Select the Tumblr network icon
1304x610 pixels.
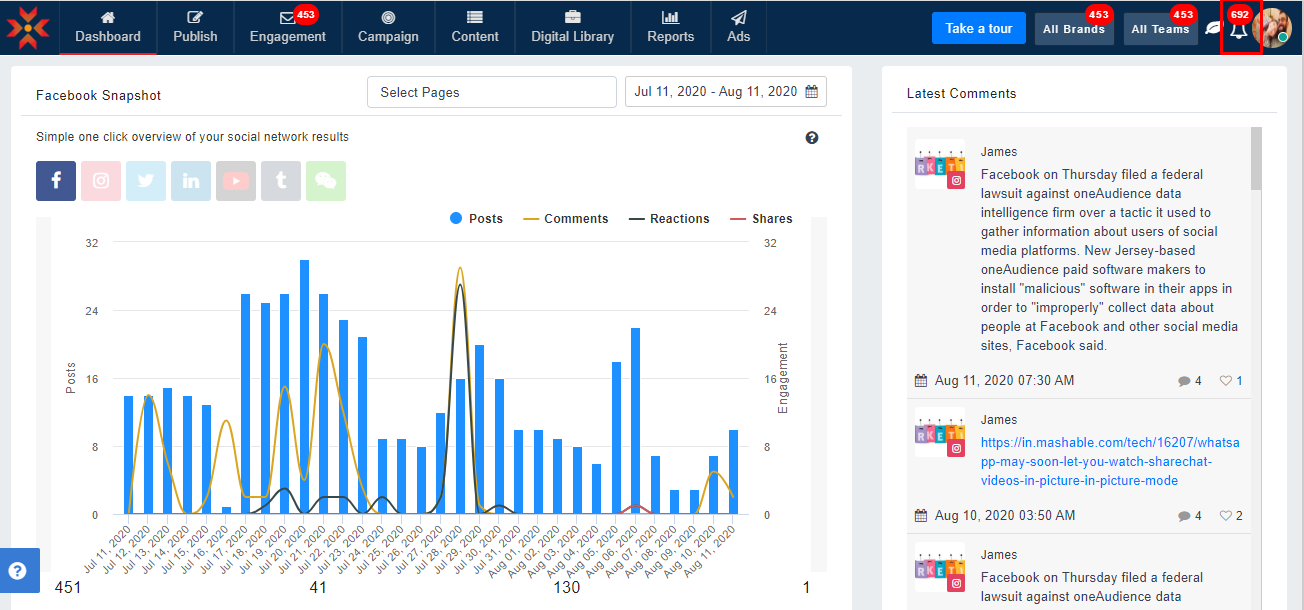281,181
